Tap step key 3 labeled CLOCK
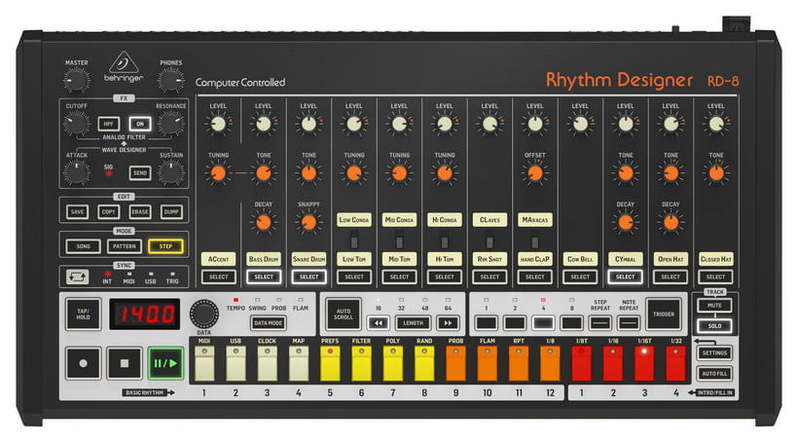This screenshot has height=443, width=798. pyautogui.click(x=267, y=364)
